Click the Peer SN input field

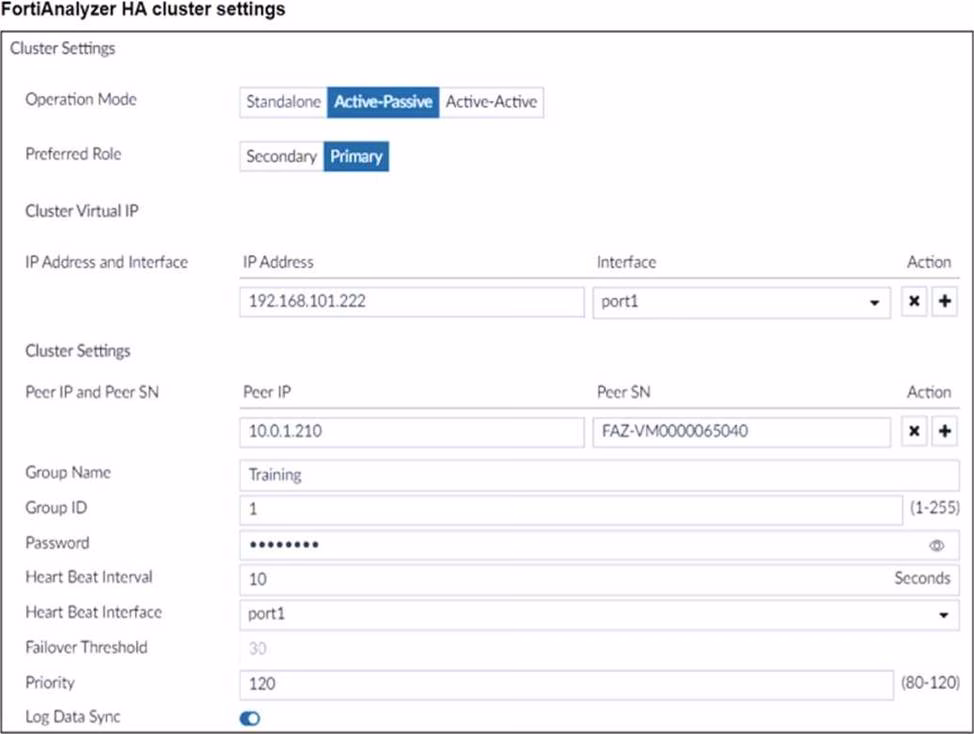click(740, 432)
